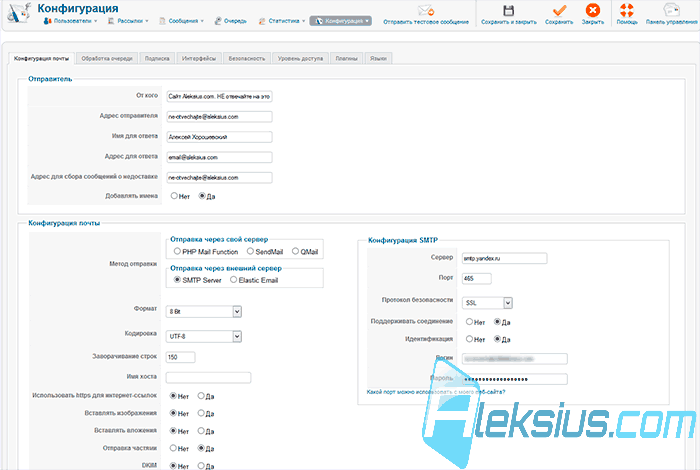Select Да for DKIM option
This screenshot has width=700, height=470.
tap(201, 466)
